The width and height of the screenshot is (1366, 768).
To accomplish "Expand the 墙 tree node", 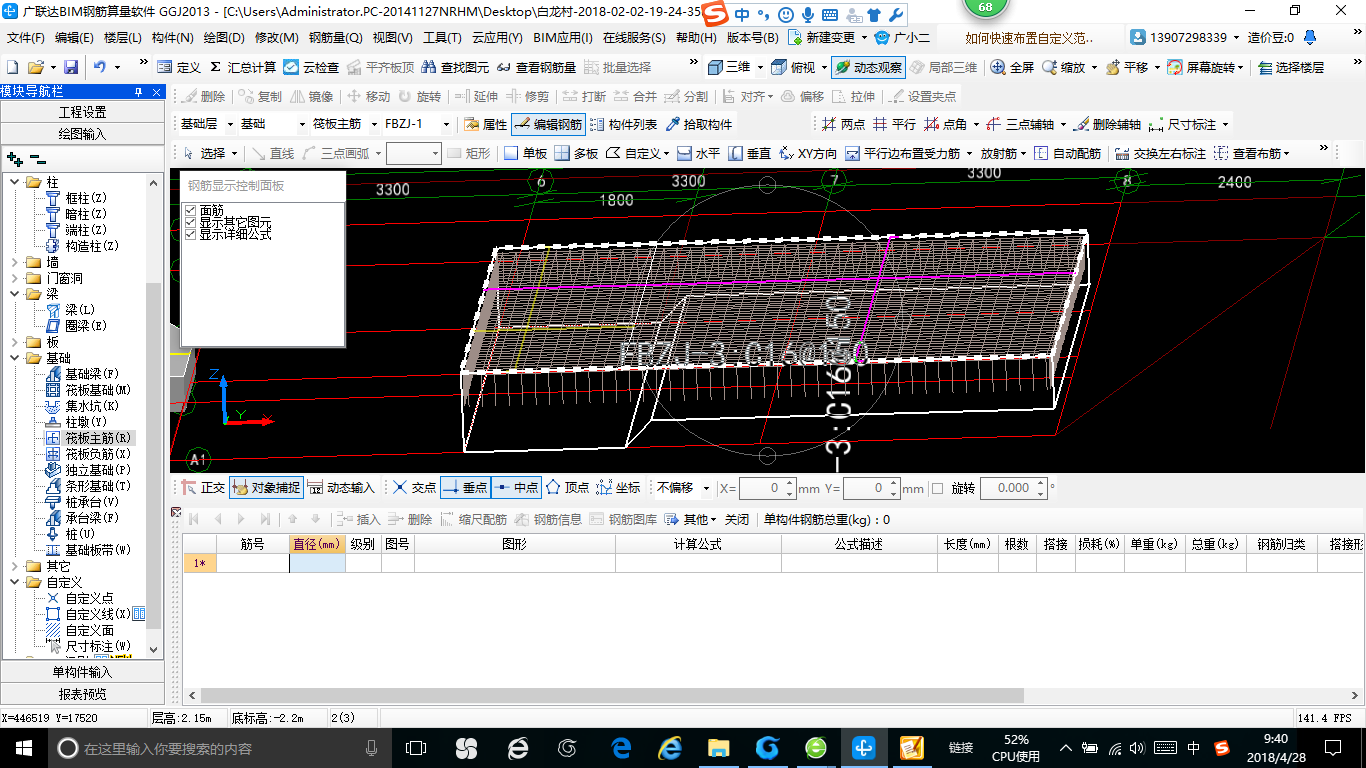I will (16, 262).
